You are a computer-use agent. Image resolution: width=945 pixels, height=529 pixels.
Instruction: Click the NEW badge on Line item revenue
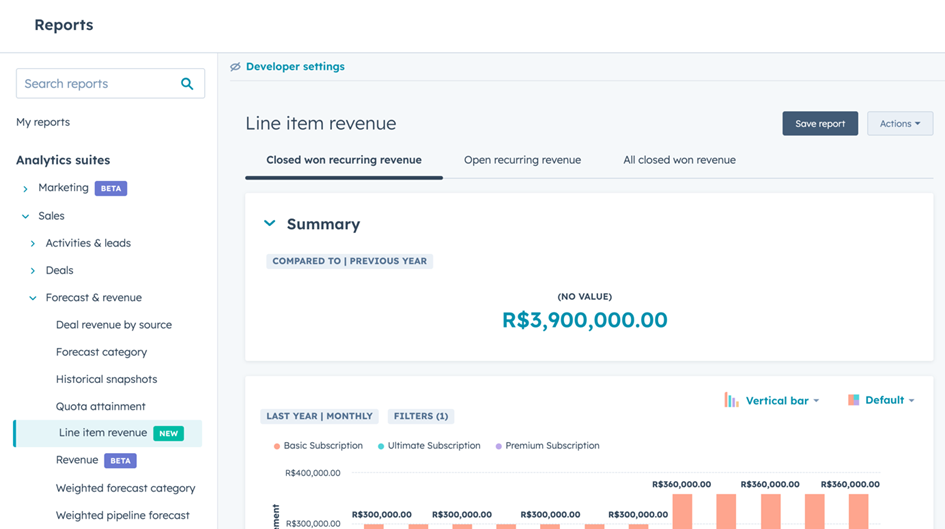click(168, 433)
